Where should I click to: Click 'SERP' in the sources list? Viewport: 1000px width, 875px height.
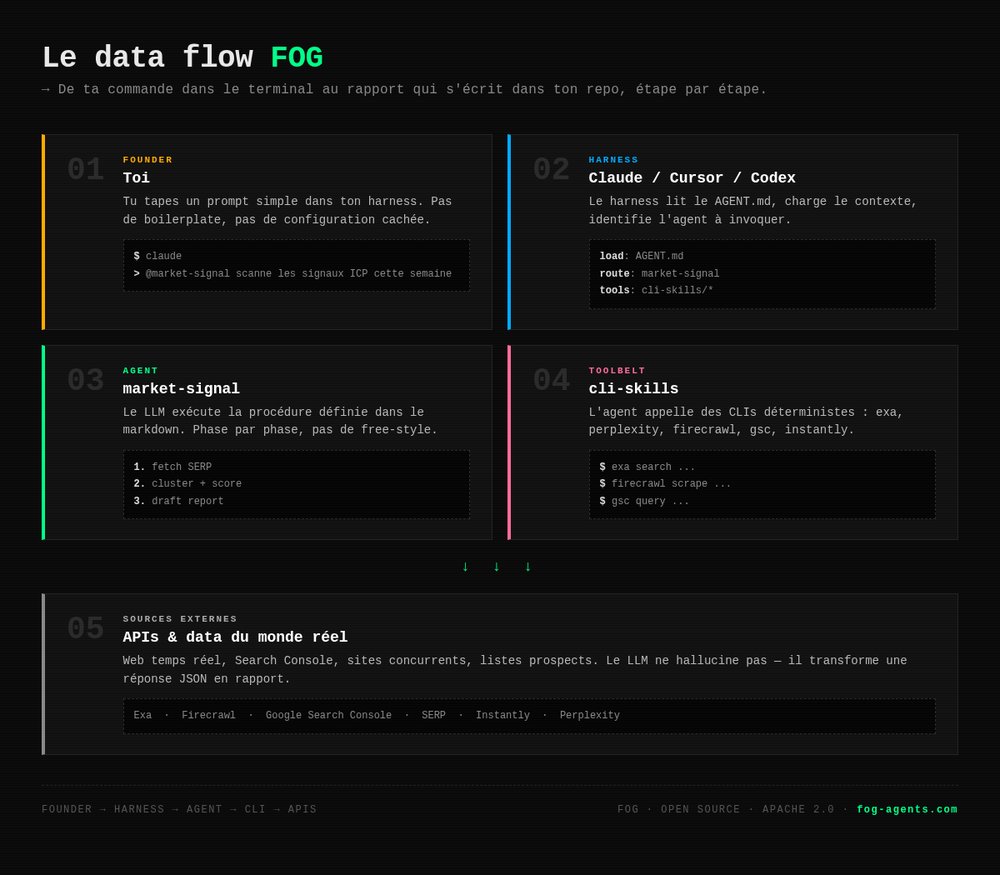point(434,715)
